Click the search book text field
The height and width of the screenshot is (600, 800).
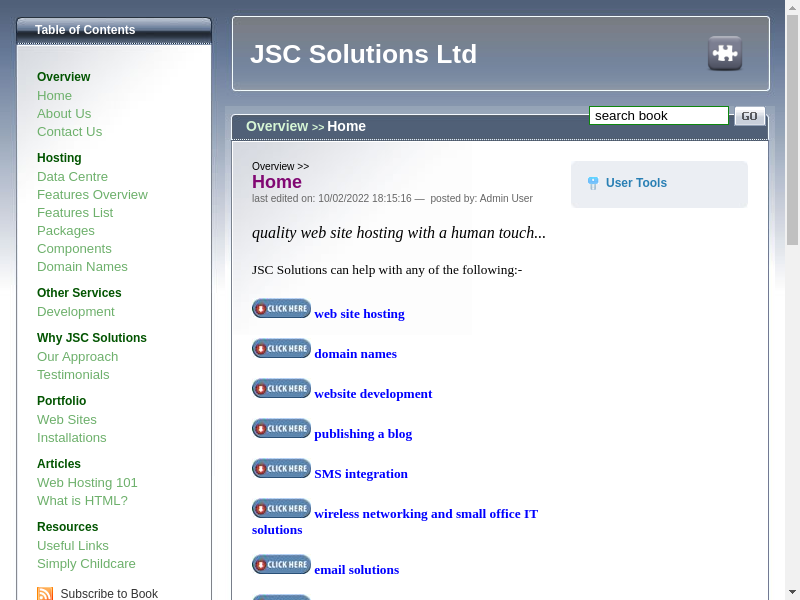pos(658,116)
